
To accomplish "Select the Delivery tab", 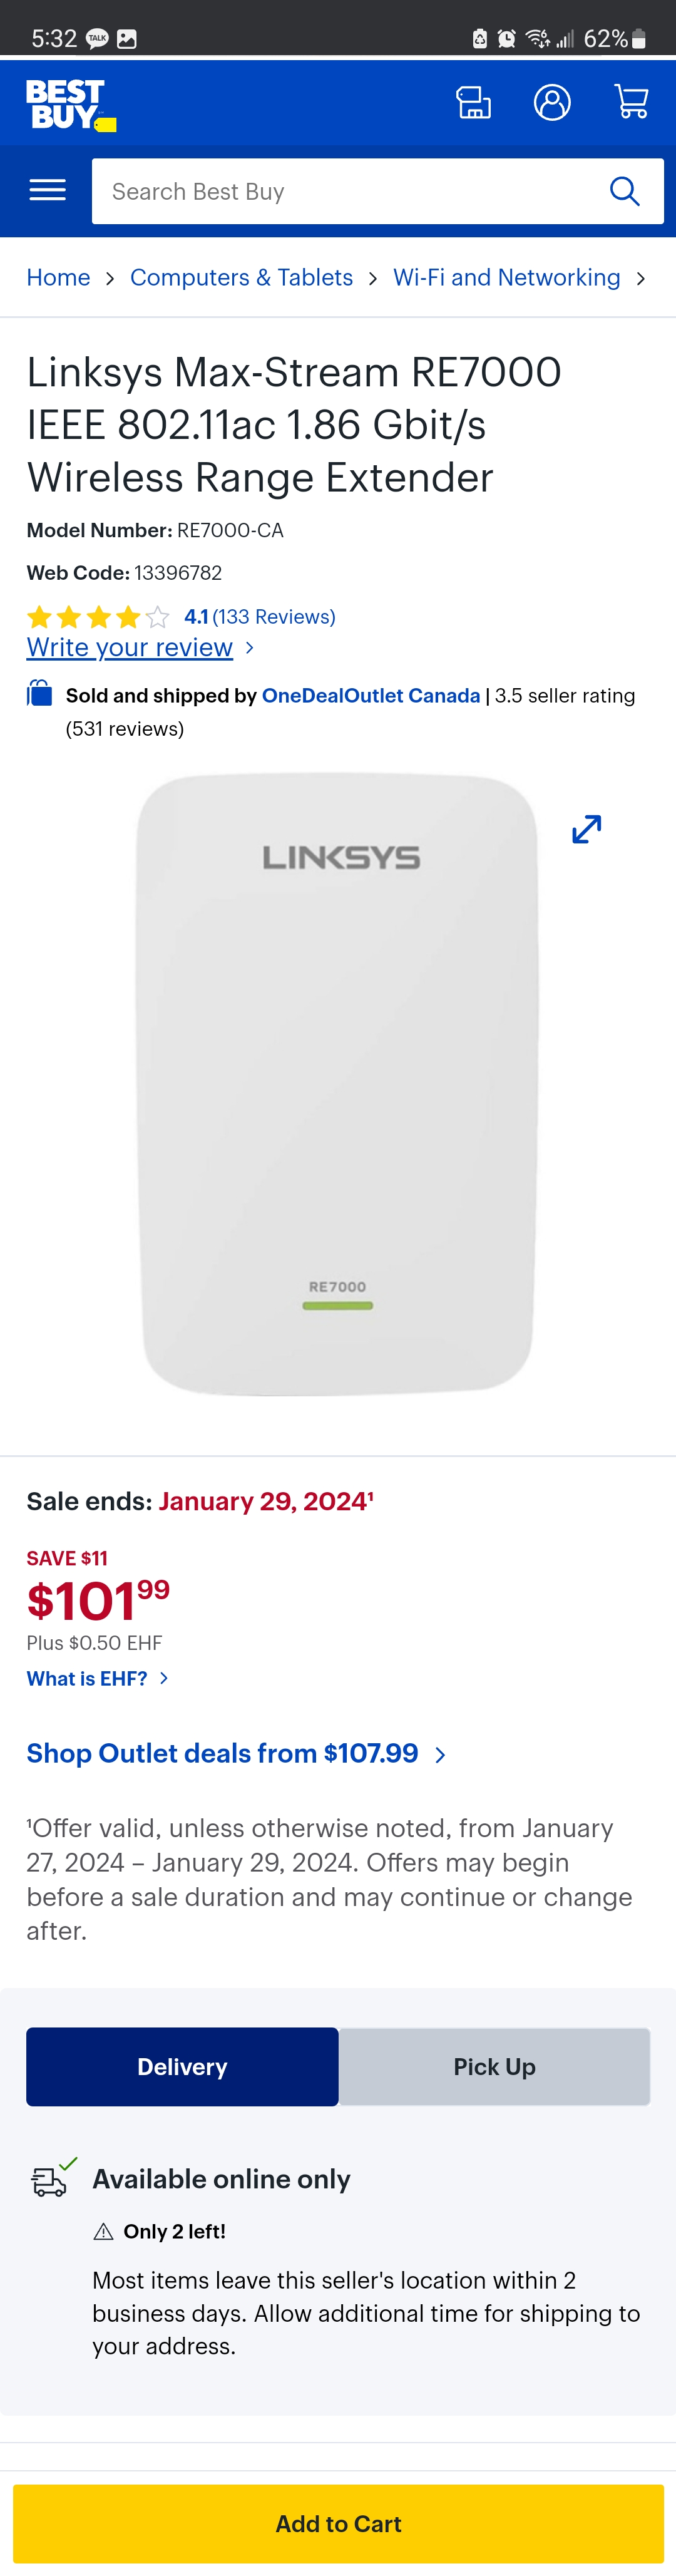I will pyautogui.click(x=182, y=2067).
